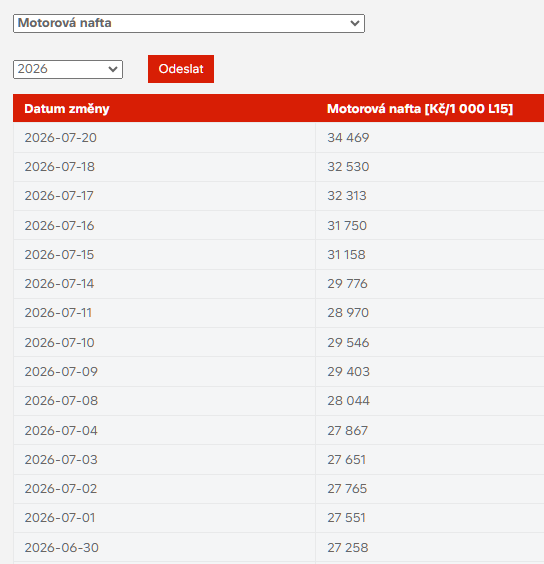Click the price cell 32 313
The width and height of the screenshot is (544, 564).
coord(346,196)
